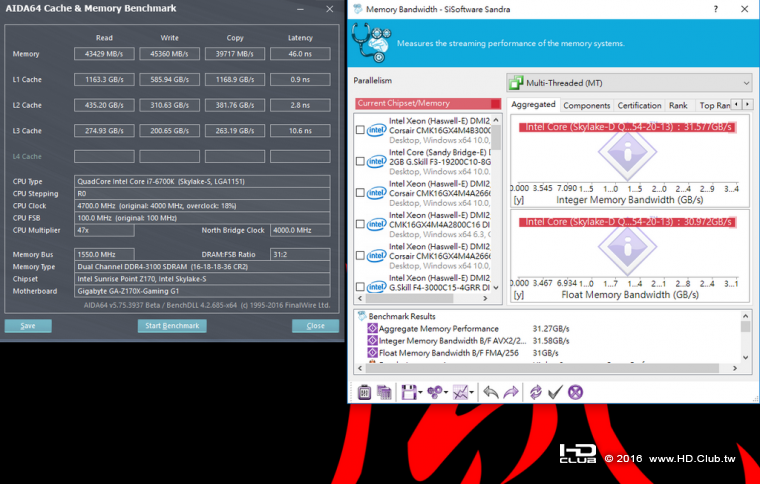
Task: Check the Sandy Bridge-E G.Skill F3-19200C10 box
Action: pos(360,161)
